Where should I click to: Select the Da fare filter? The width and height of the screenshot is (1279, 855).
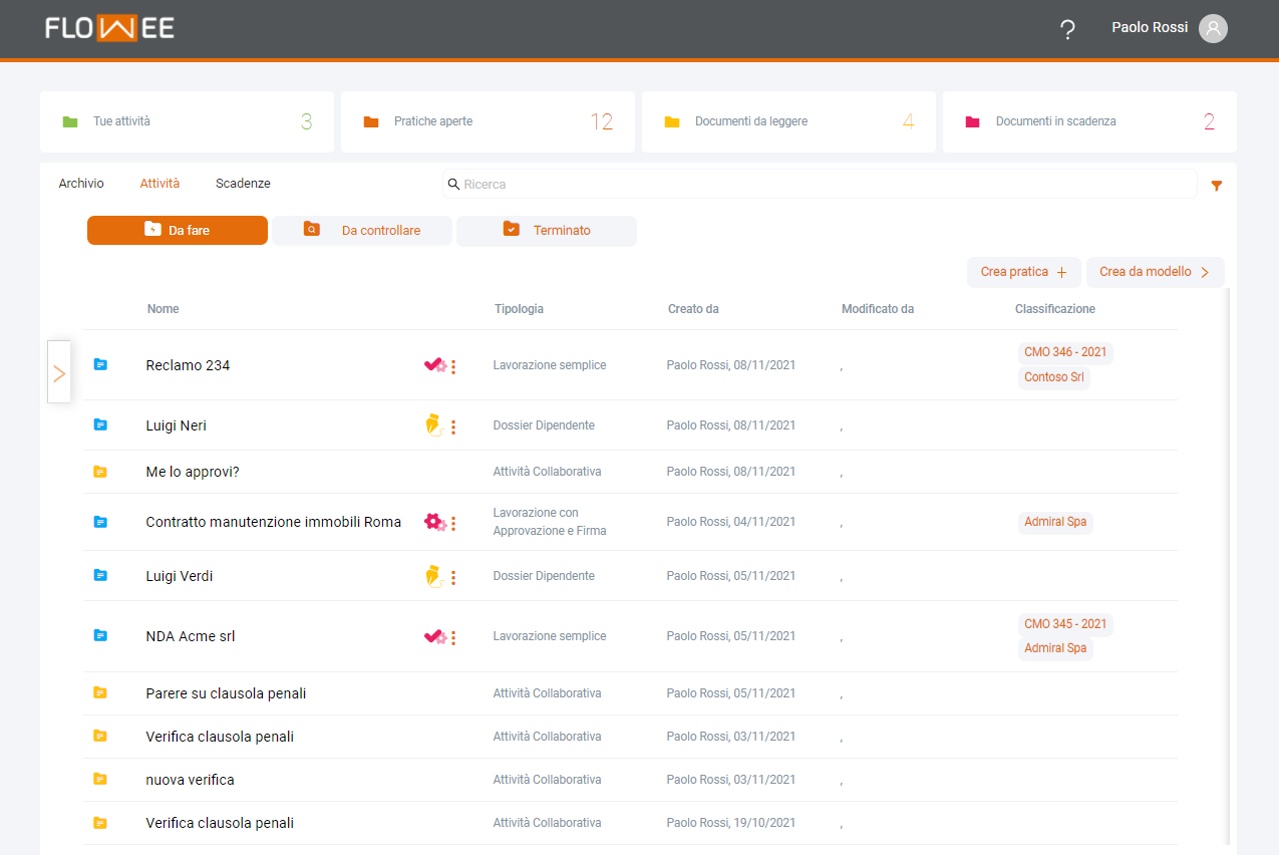pyautogui.click(x=177, y=231)
